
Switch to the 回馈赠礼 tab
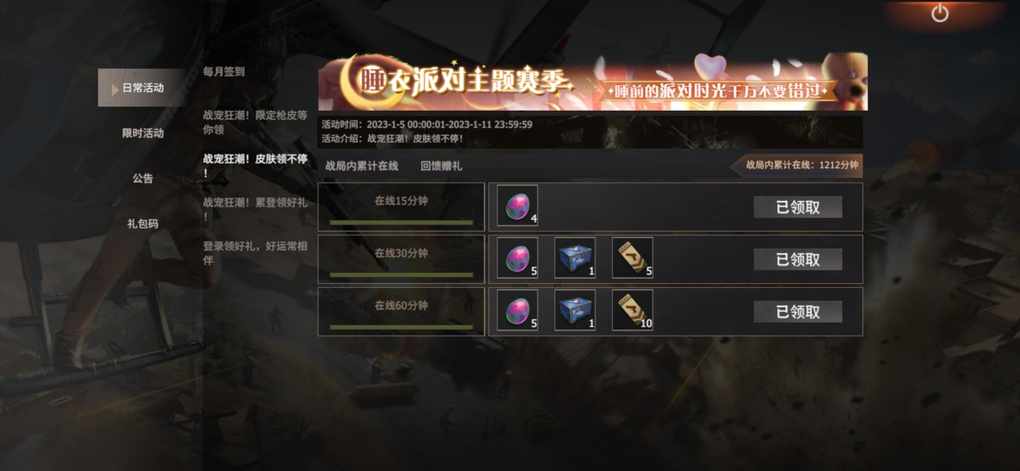[441, 166]
